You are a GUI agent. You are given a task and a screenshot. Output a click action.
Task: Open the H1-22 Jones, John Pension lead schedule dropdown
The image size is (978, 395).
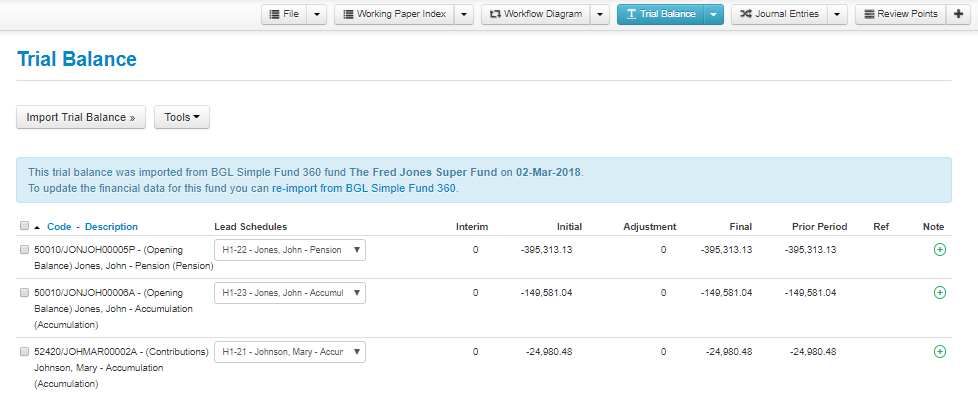click(x=290, y=250)
